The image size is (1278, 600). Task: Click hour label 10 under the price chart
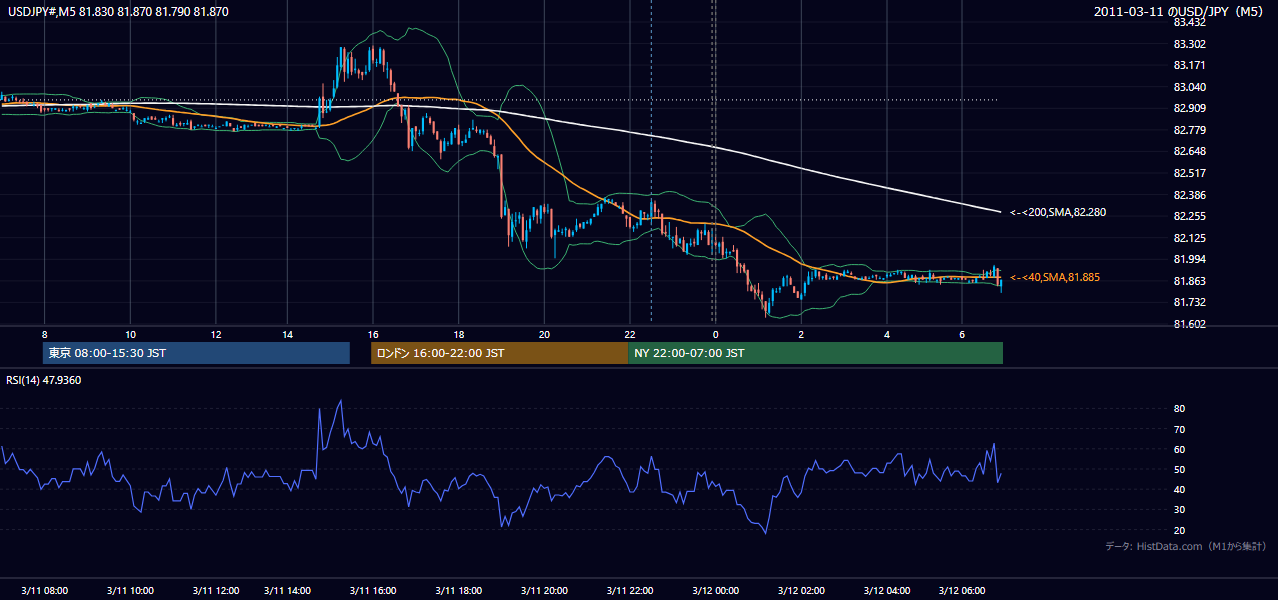pos(131,333)
